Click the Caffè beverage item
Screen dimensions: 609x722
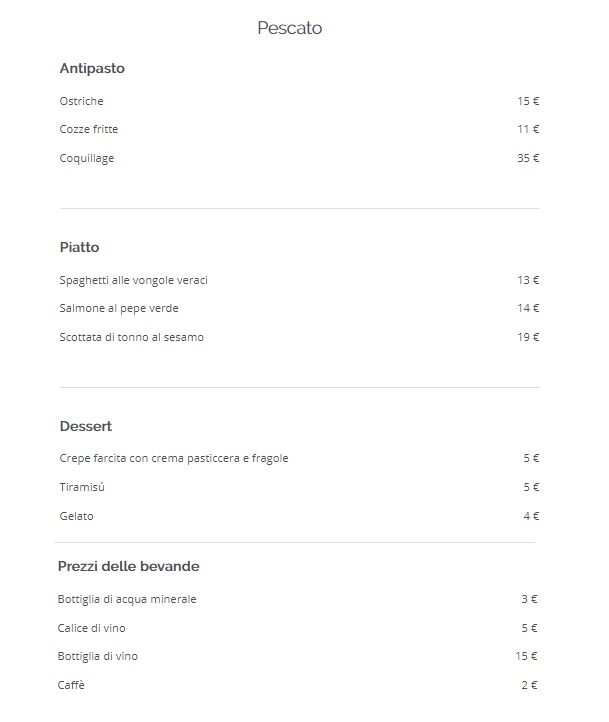[x=72, y=685]
